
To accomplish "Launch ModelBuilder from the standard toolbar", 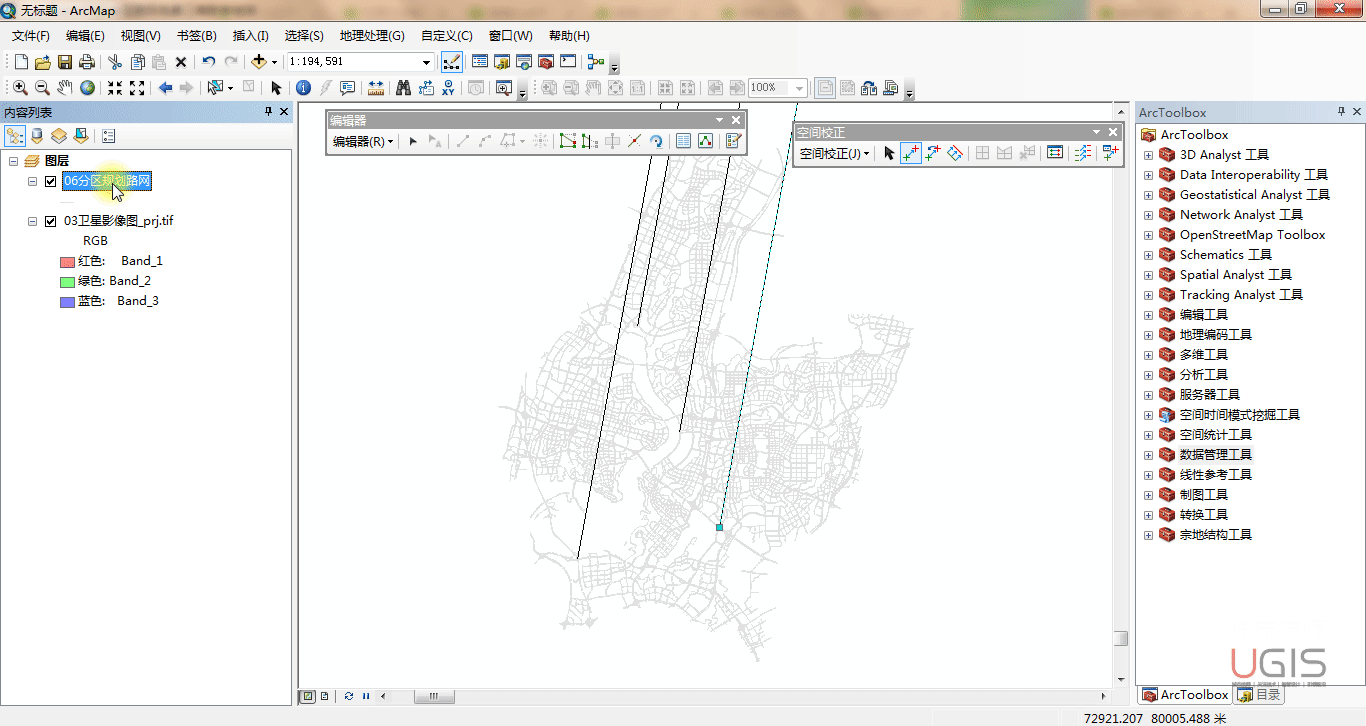I will tap(596, 62).
